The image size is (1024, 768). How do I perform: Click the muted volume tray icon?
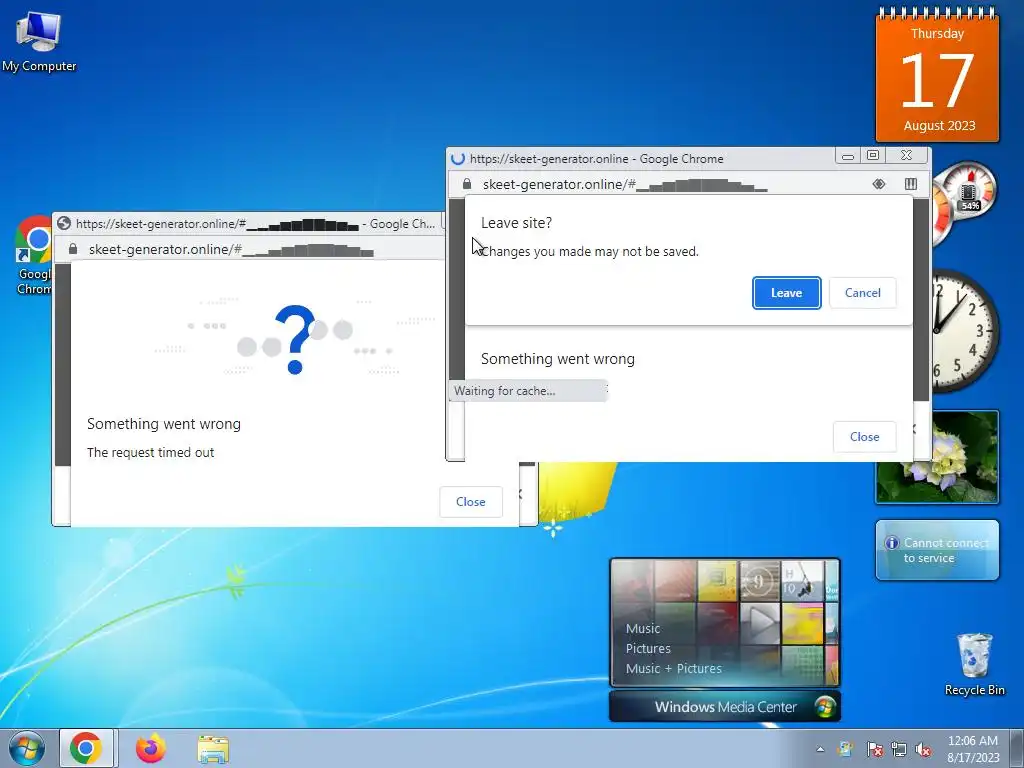pos(923,750)
